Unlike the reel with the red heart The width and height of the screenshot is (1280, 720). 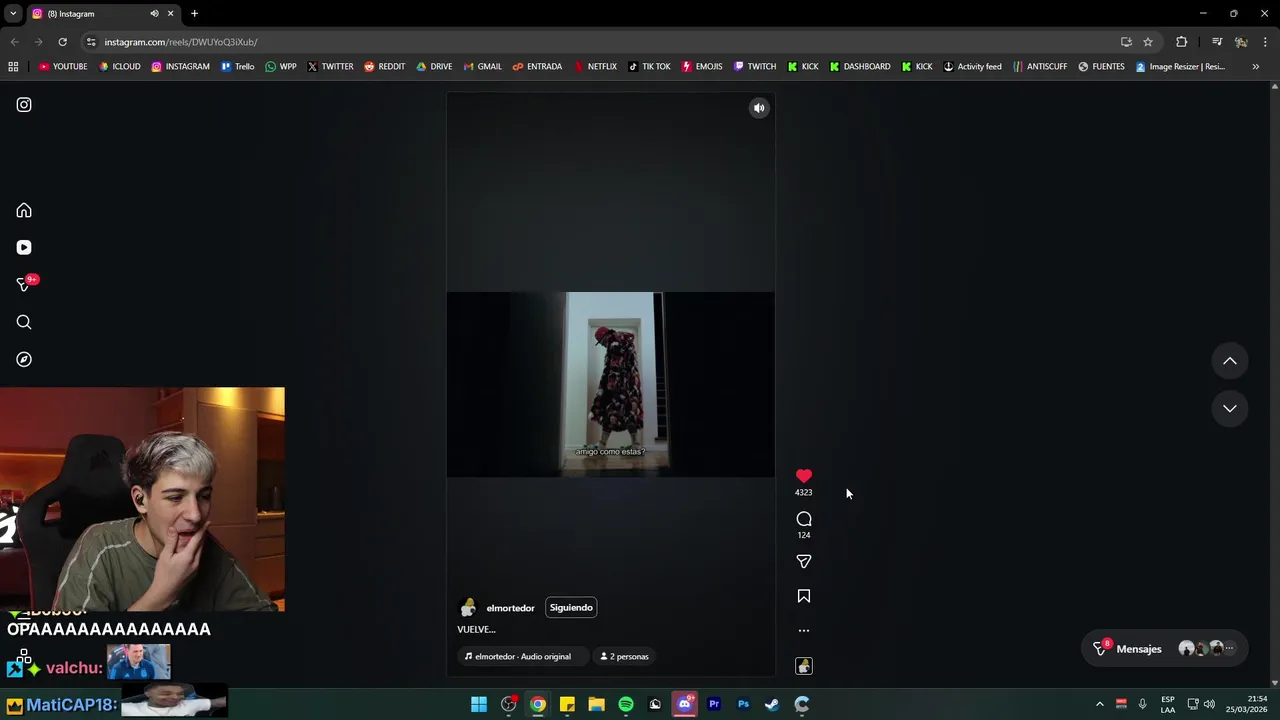pyautogui.click(x=804, y=476)
